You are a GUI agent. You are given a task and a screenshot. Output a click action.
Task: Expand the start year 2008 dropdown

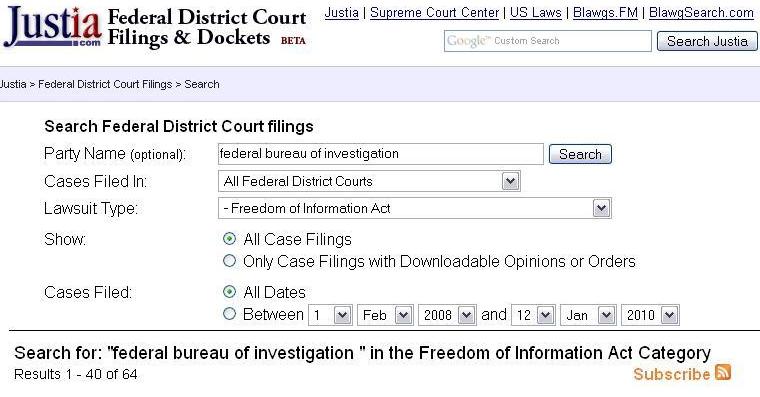[447, 315]
